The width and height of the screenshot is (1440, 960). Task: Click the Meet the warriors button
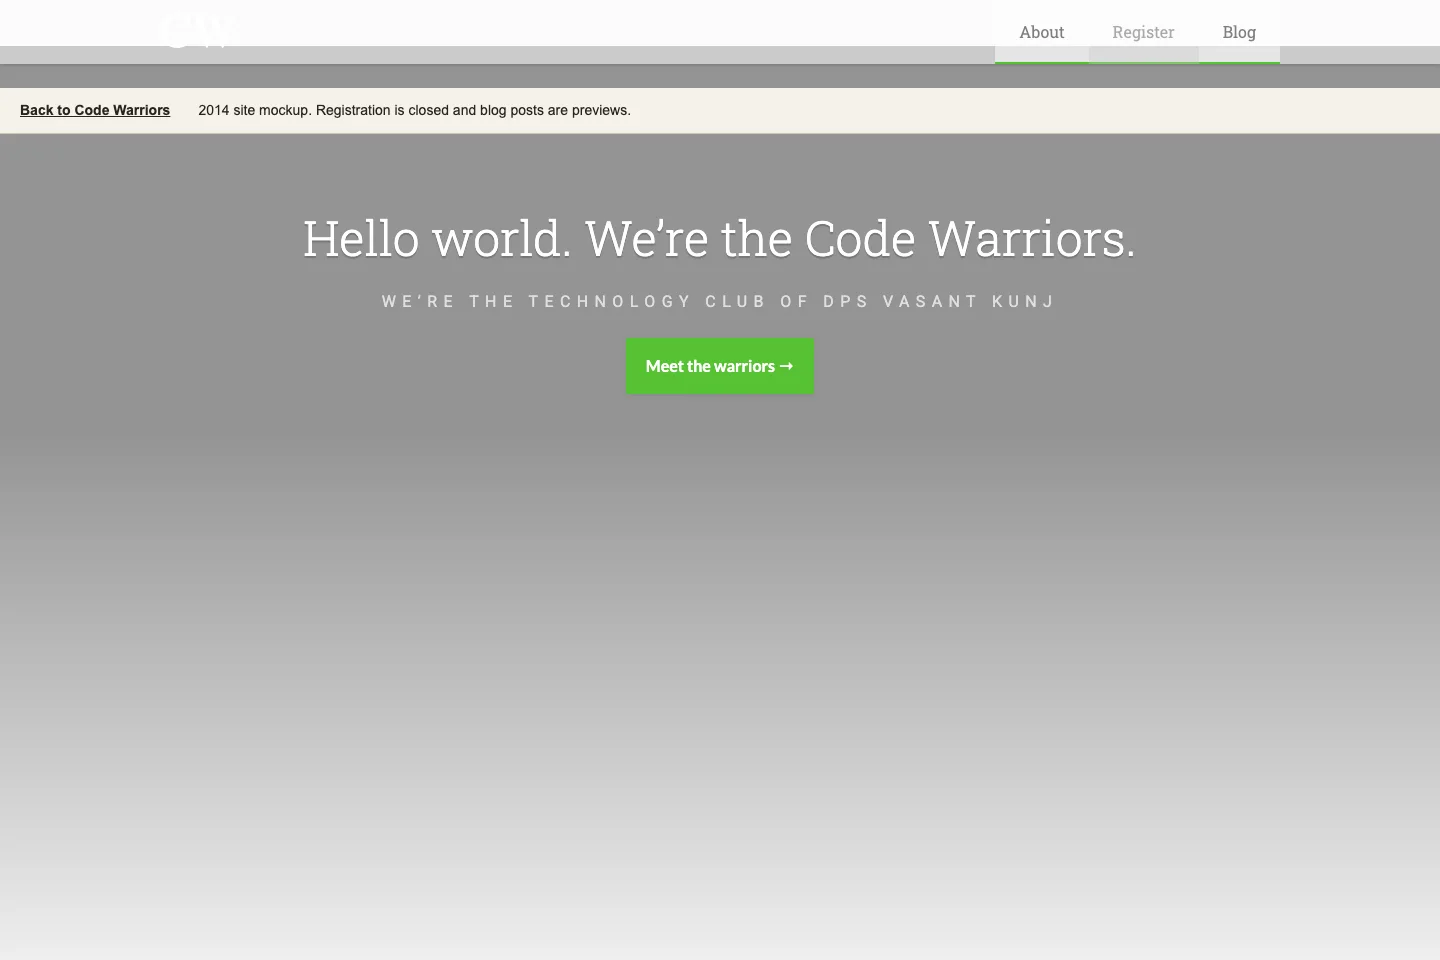pos(720,366)
